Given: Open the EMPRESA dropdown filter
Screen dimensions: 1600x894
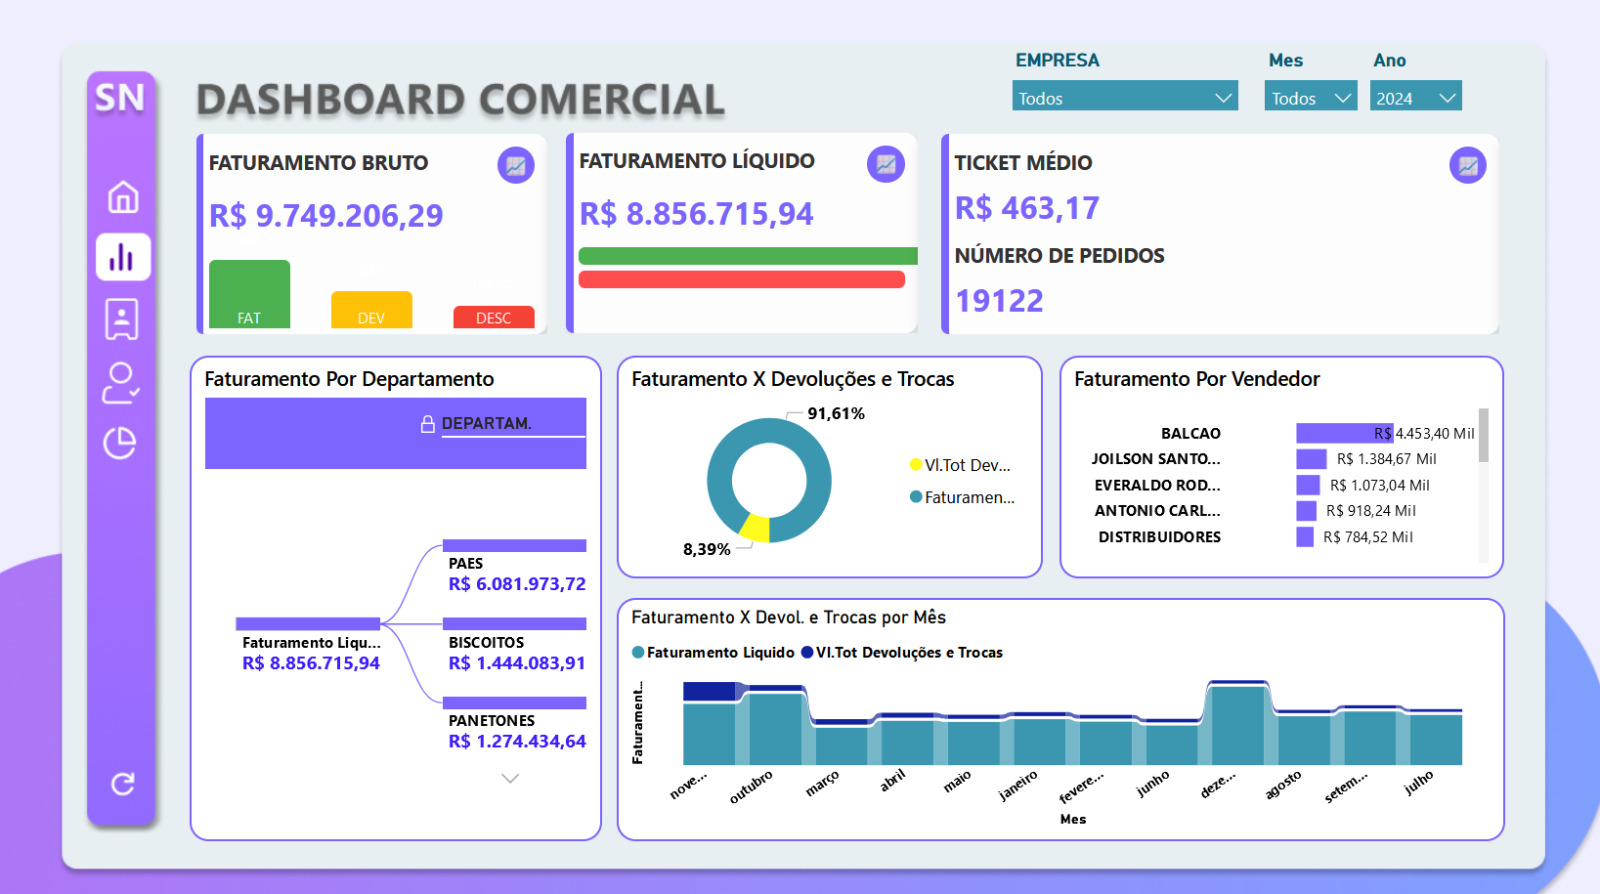Looking at the screenshot, I should 1124,98.
